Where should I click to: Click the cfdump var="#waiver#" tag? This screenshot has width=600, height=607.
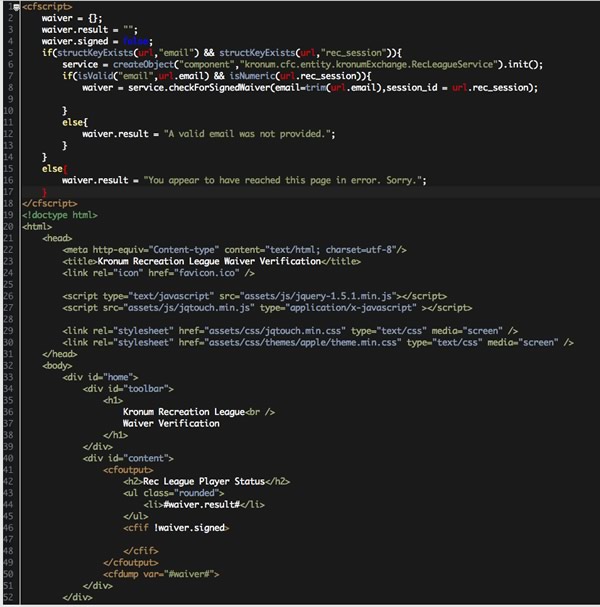(161, 575)
